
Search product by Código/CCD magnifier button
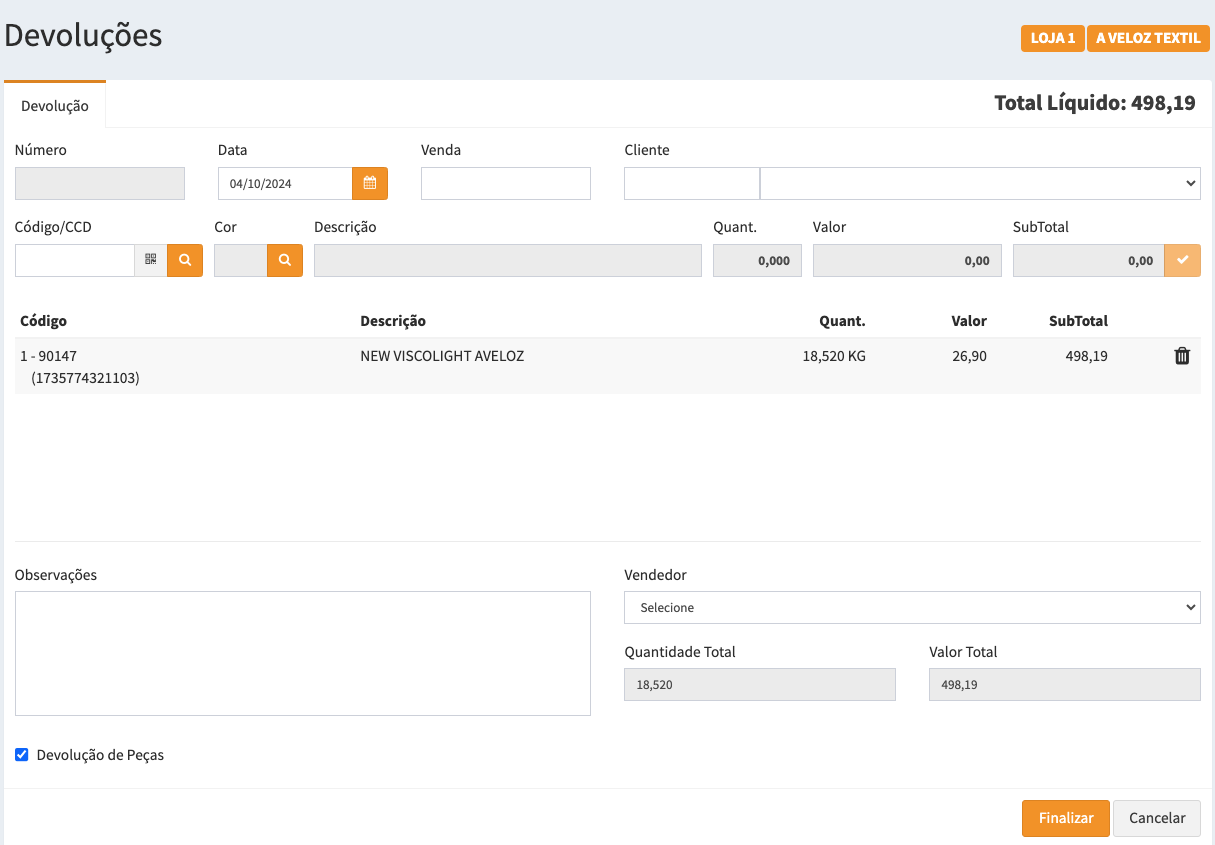click(x=185, y=260)
